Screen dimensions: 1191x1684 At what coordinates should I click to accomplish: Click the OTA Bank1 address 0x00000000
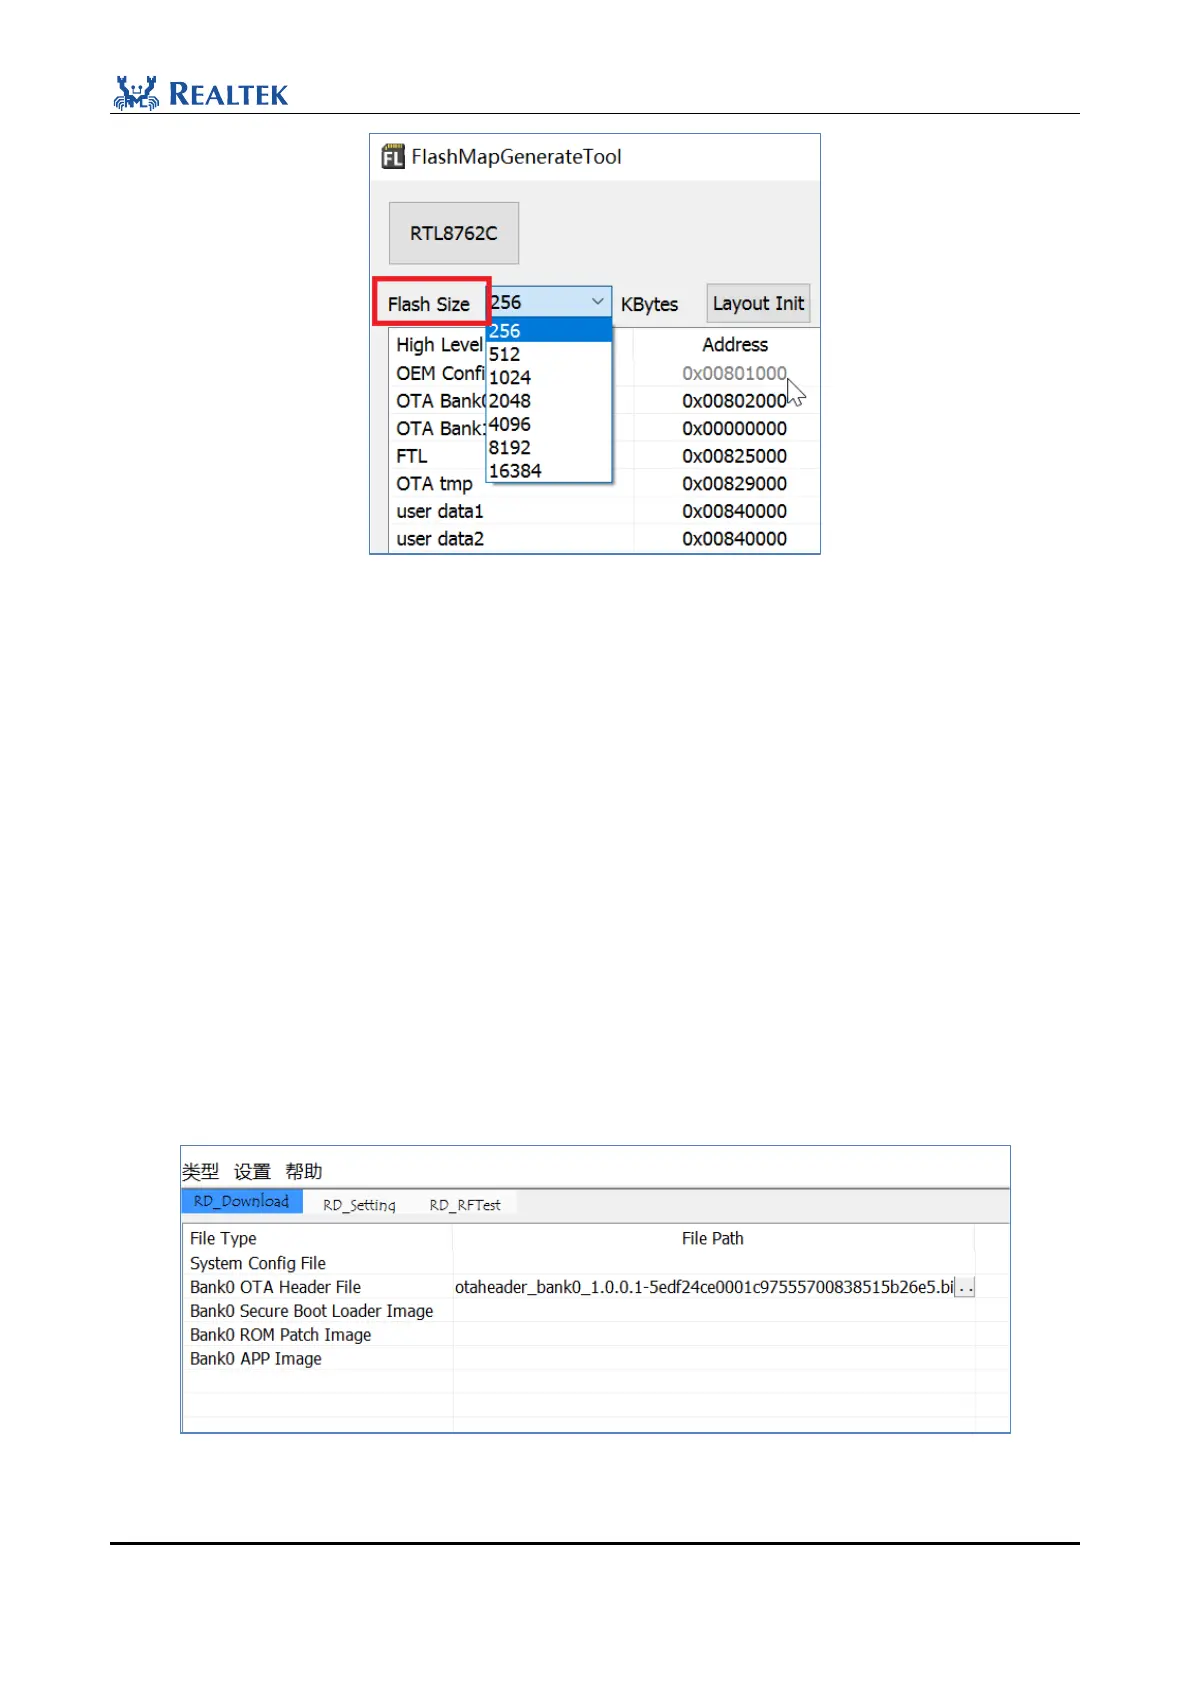[734, 428]
